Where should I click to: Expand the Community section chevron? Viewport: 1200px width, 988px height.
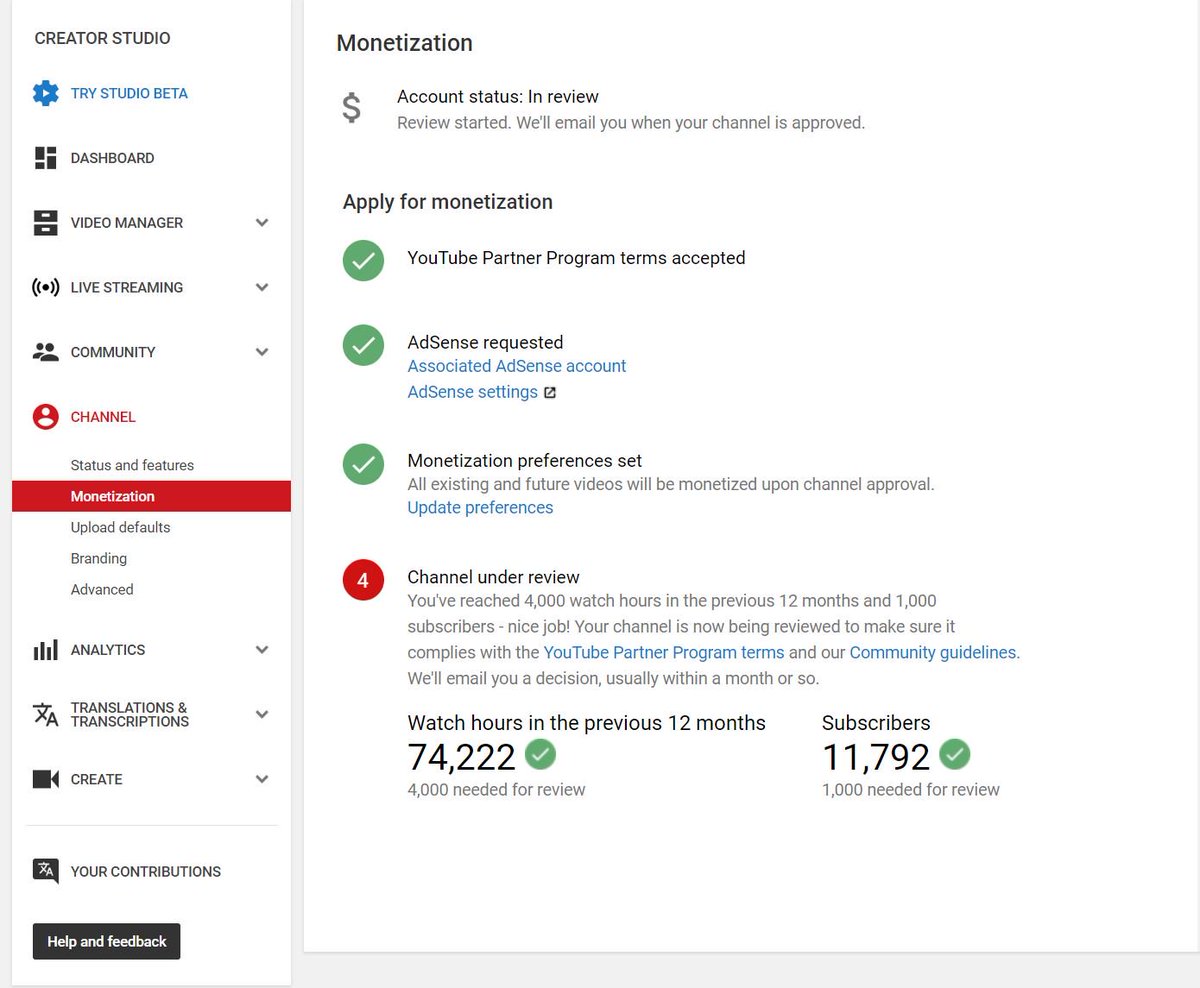point(262,352)
